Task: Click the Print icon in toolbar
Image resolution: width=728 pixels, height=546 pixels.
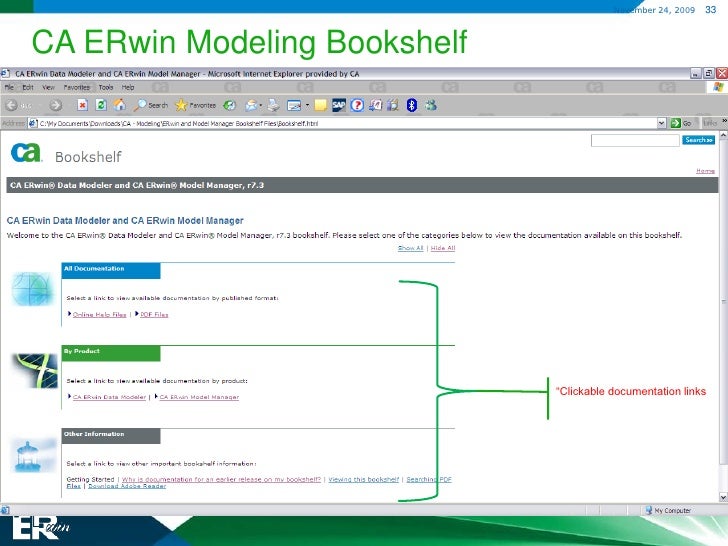Action: 273,105
